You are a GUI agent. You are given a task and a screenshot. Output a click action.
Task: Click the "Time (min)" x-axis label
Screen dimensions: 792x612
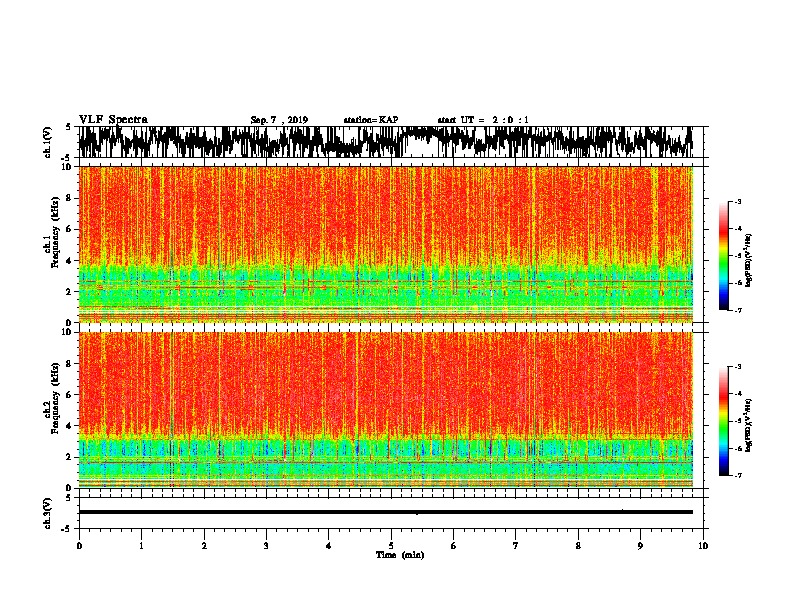pos(400,555)
